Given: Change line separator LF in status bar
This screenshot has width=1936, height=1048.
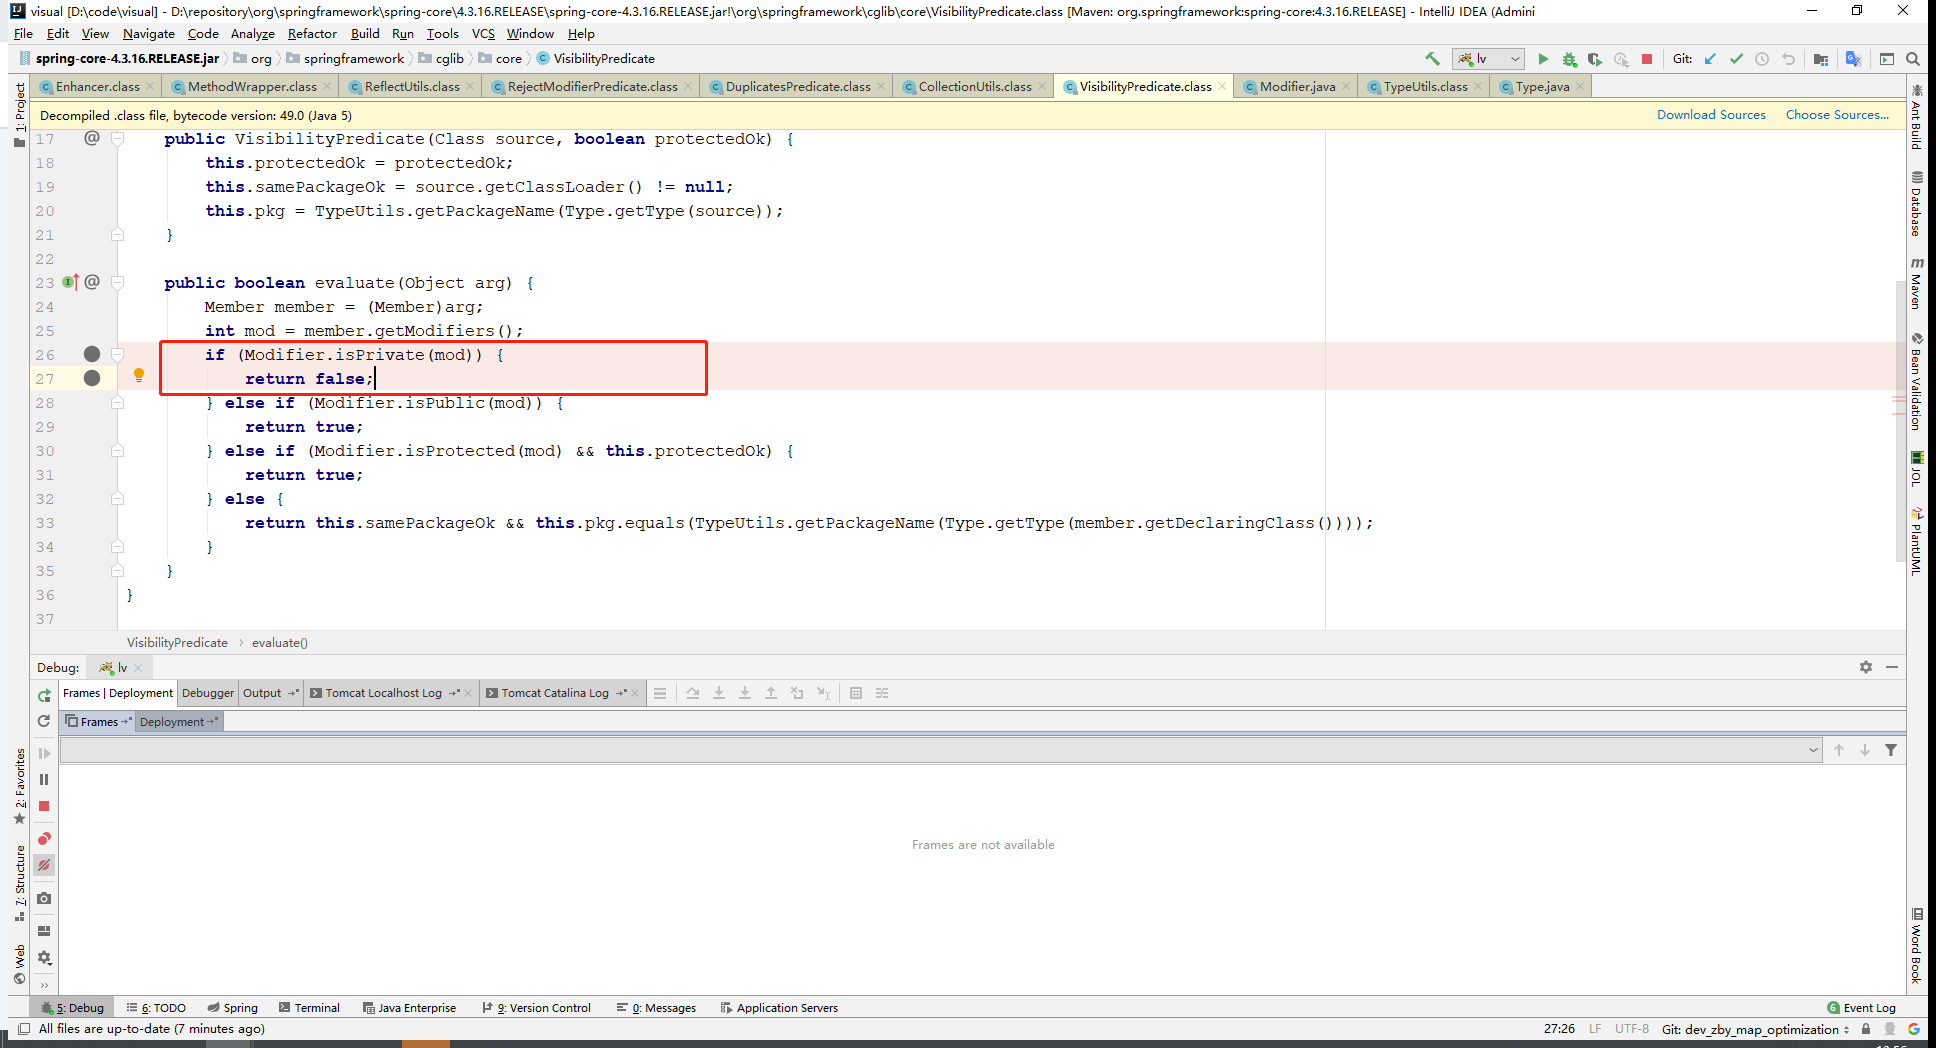Looking at the screenshot, I should point(1595,1029).
